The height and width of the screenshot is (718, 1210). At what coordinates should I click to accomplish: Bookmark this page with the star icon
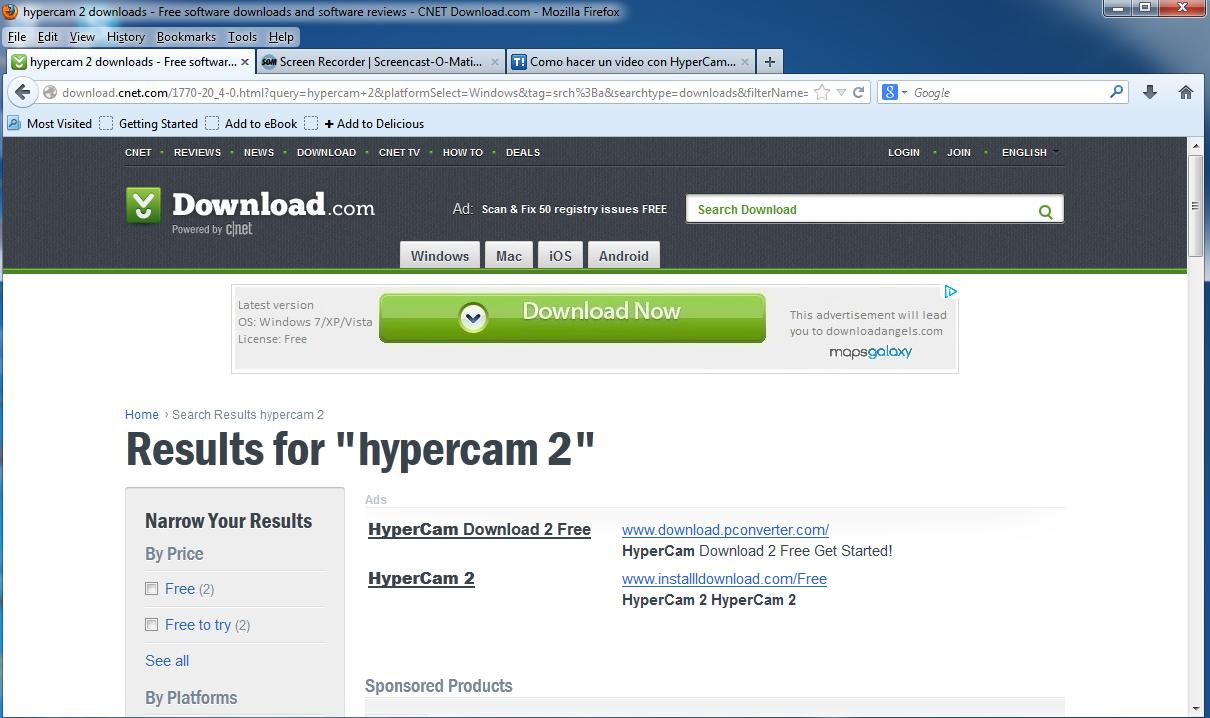(x=820, y=92)
